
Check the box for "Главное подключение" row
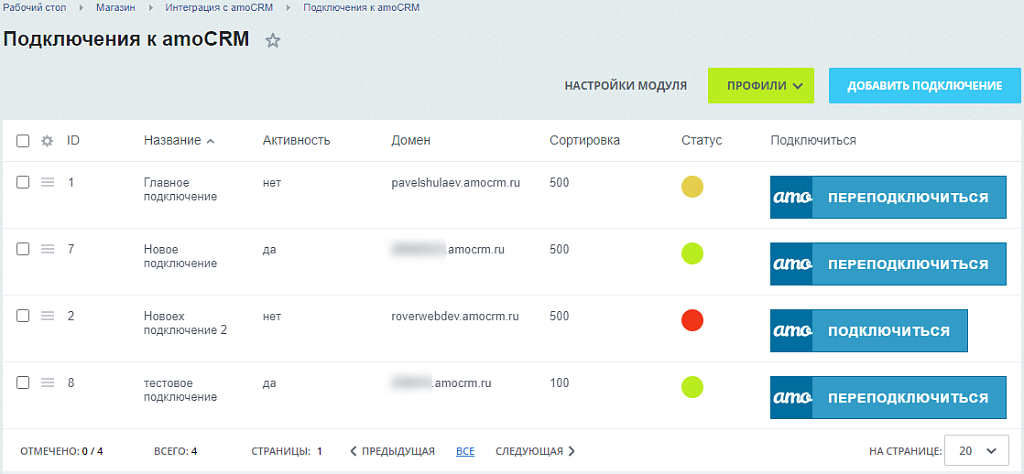(x=23, y=182)
